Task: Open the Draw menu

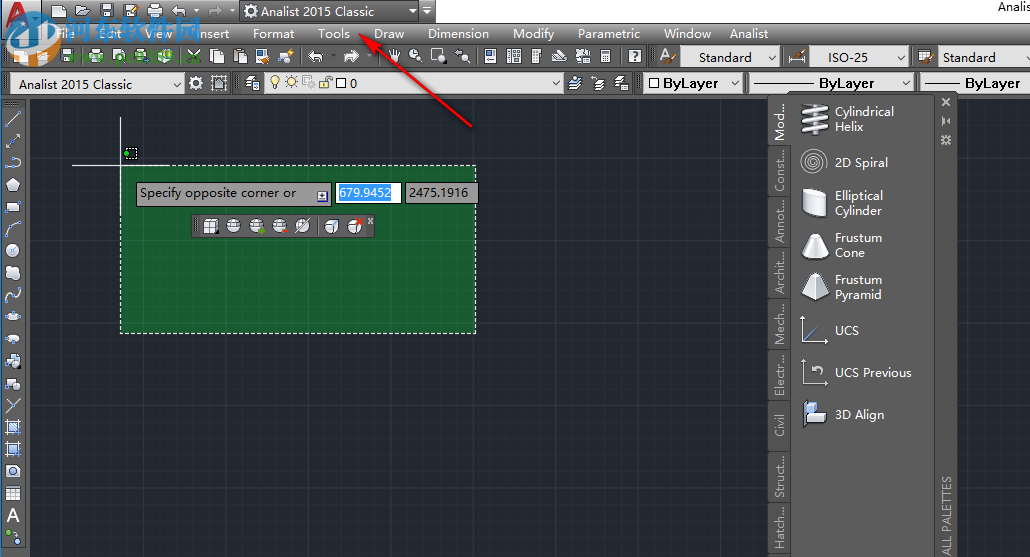Action: pos(389,33)
